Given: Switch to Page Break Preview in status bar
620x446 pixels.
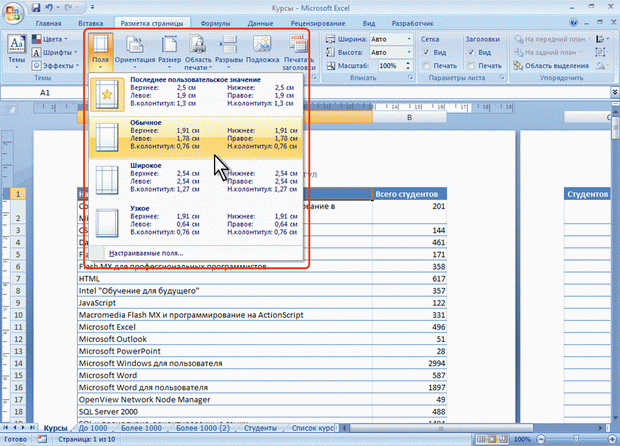Looking at the screenshot, I should (503, 439).
